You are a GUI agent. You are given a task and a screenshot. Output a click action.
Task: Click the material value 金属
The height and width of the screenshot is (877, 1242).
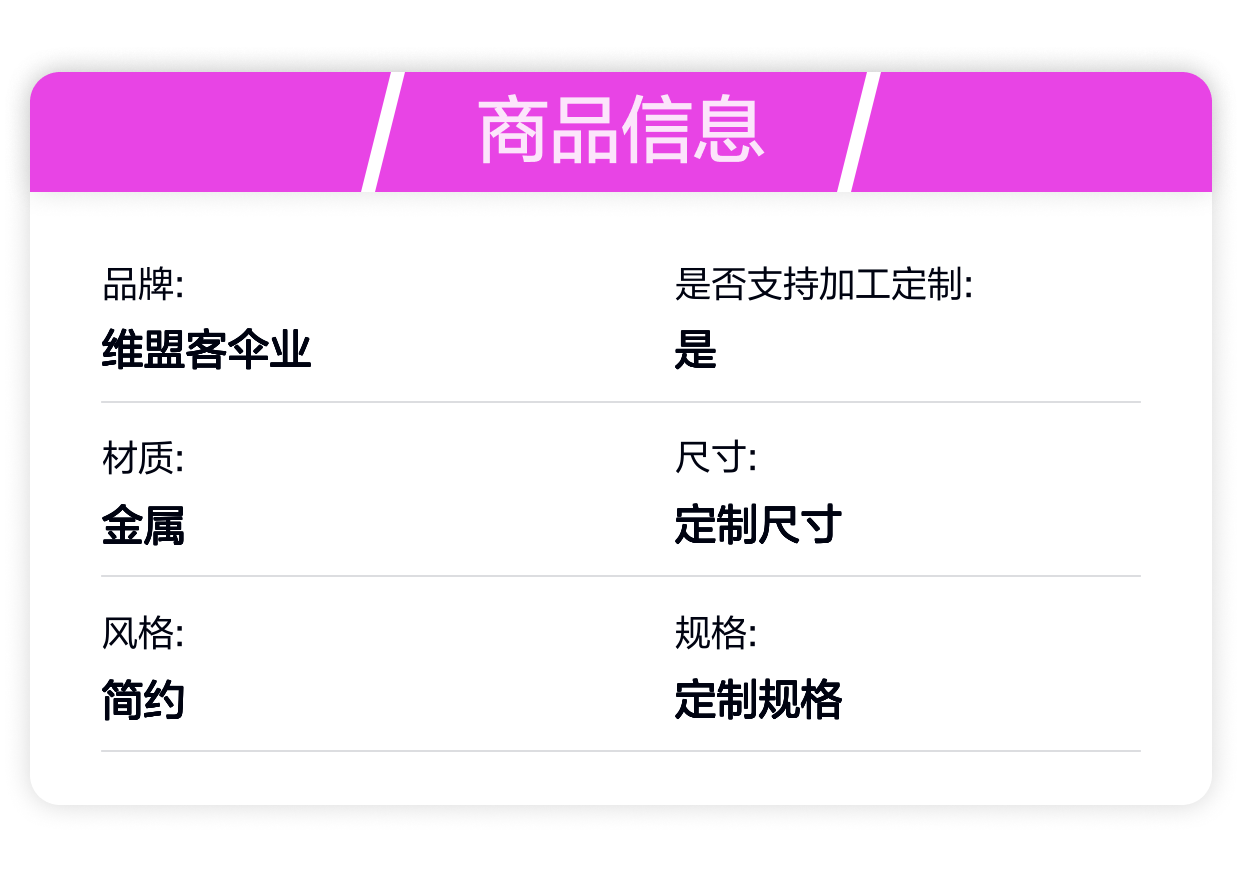click(x=143, y=525)
